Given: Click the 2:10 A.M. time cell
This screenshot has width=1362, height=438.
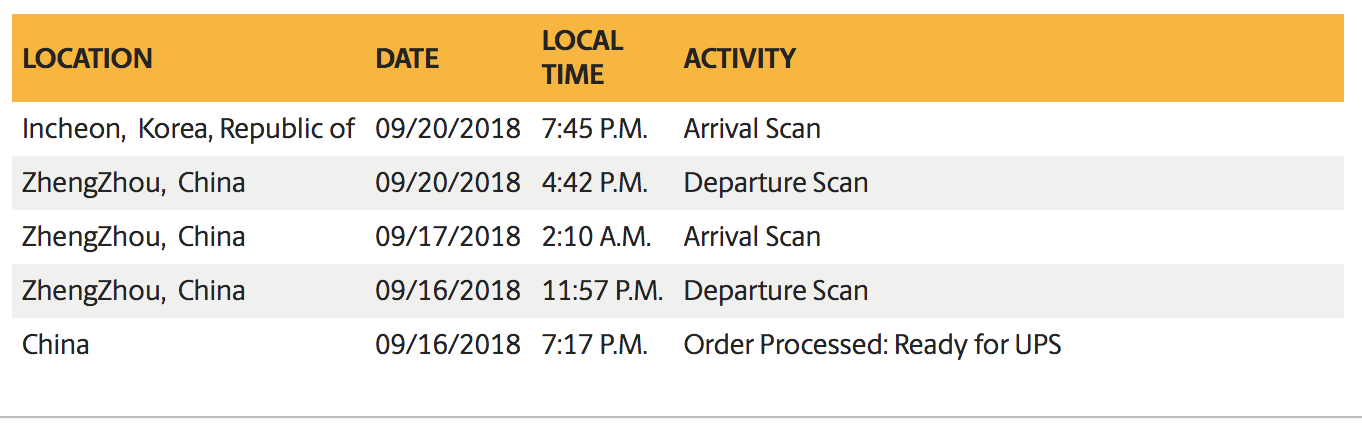Looking at the screenshot, I should (x=597, y=237).
